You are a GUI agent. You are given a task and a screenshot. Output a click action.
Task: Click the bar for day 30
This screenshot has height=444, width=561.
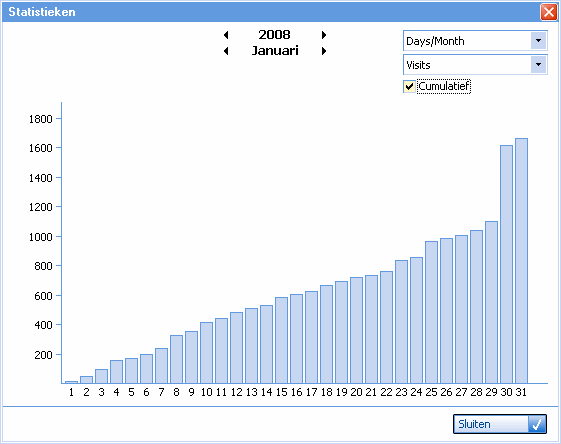[506, 264]
